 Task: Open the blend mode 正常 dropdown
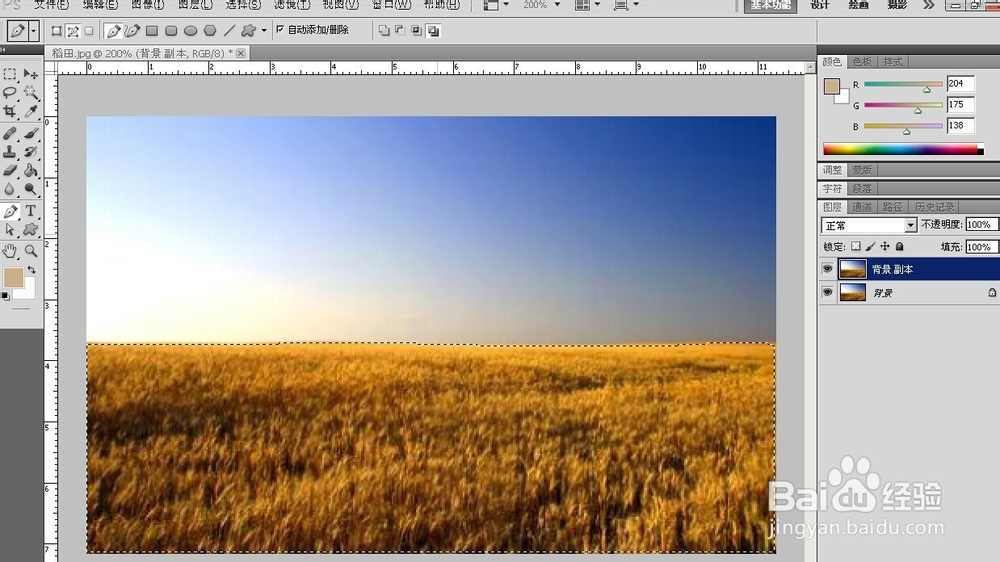point(869,225)
